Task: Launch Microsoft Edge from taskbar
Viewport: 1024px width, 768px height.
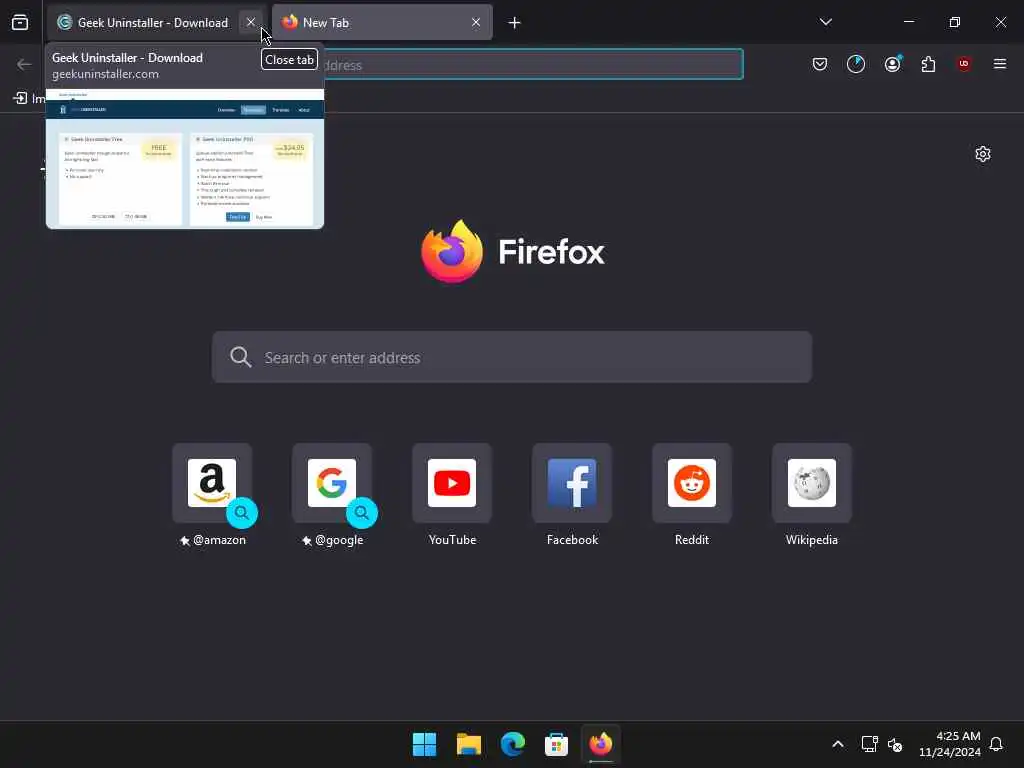Action: pyautogui.click(x=513, y=744)
